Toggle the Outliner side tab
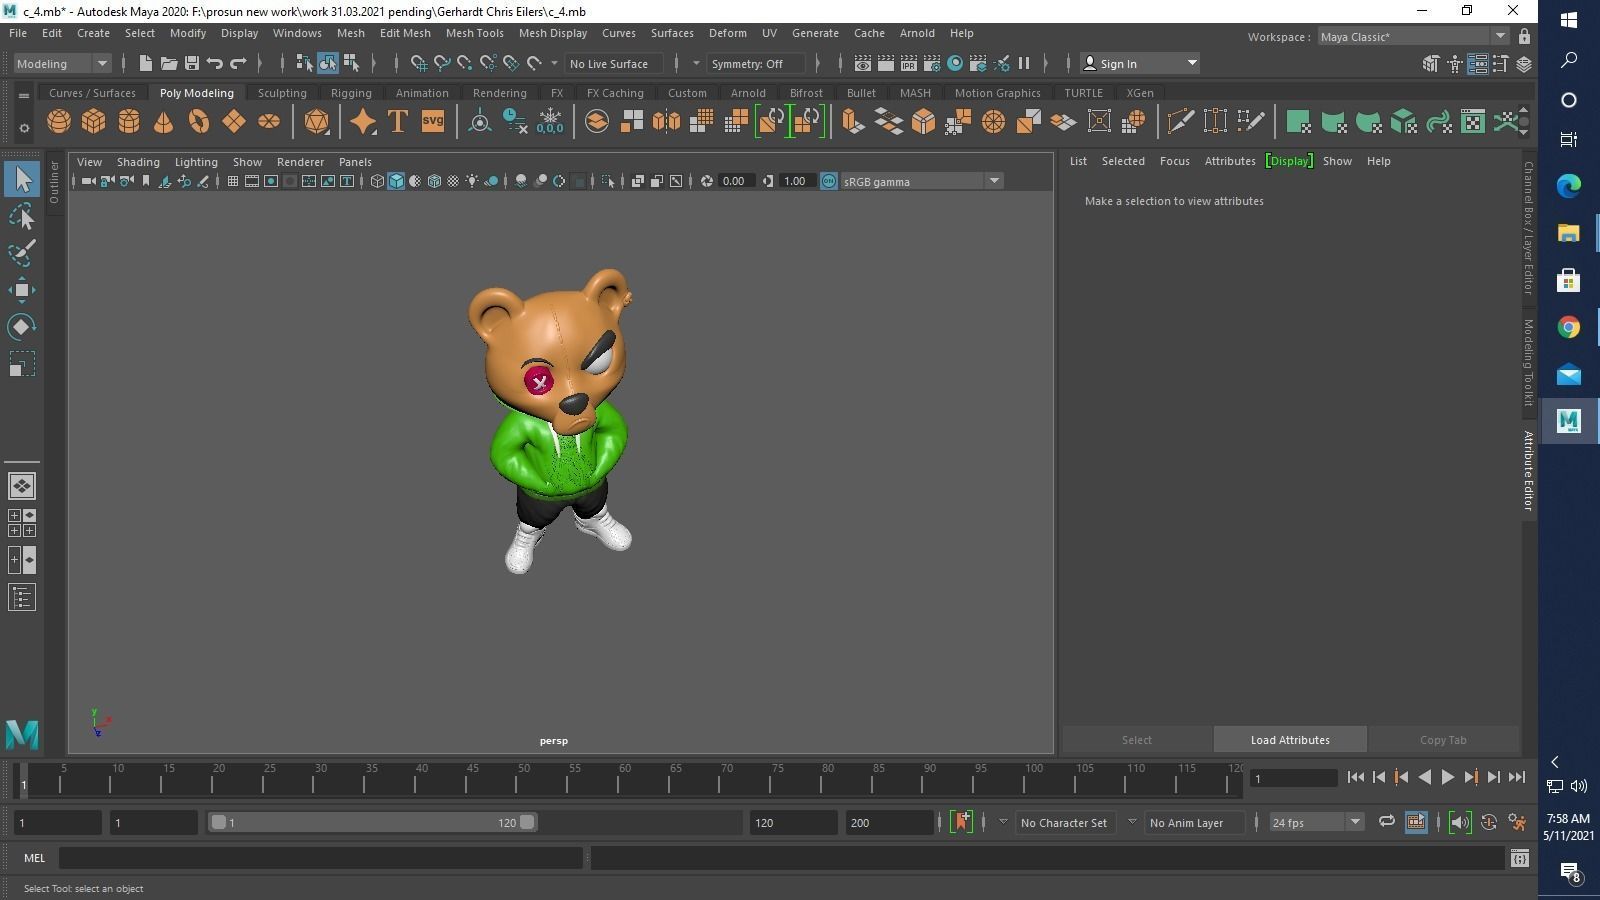The height and width of the screenshot is (900, 1600). coord(54,181)
